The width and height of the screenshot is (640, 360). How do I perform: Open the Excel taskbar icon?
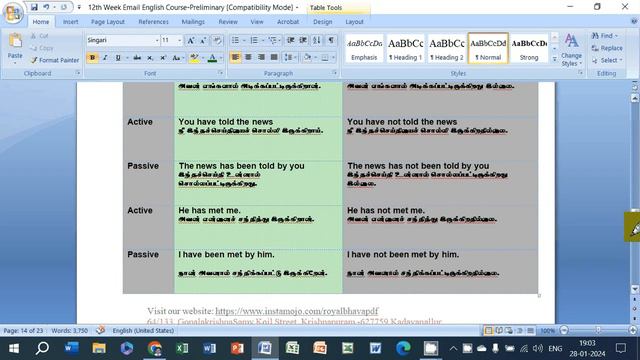tap(182, 348)
